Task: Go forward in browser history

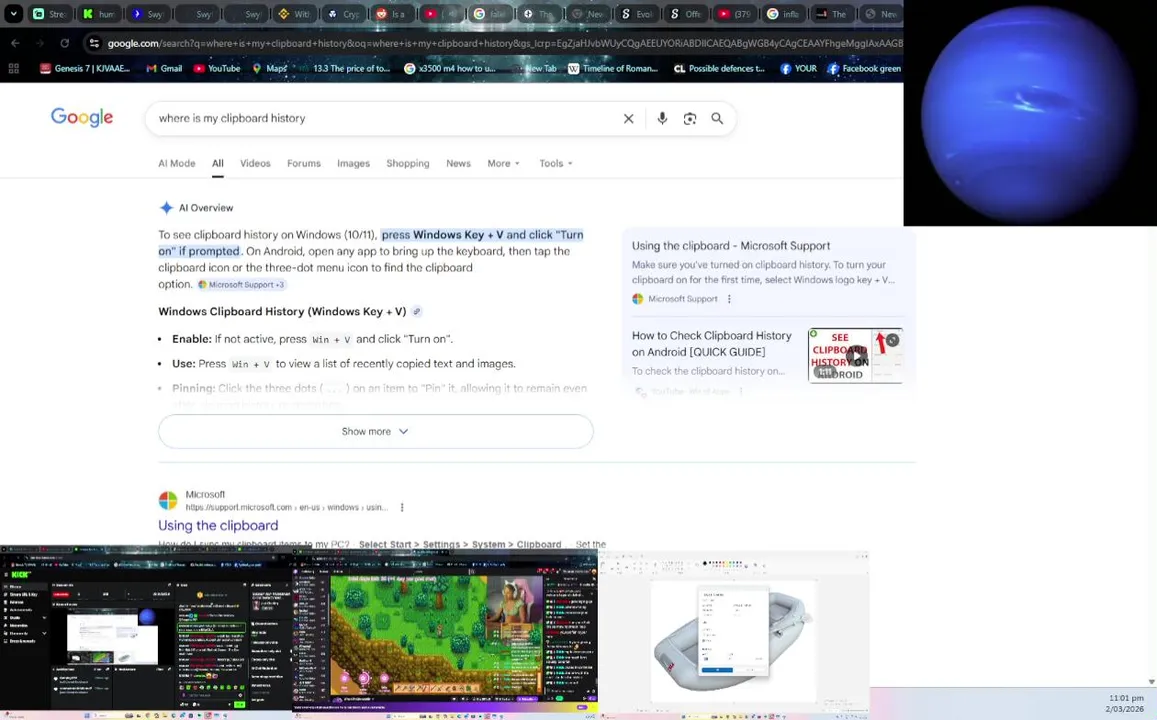Action: [x=40, y=44]
